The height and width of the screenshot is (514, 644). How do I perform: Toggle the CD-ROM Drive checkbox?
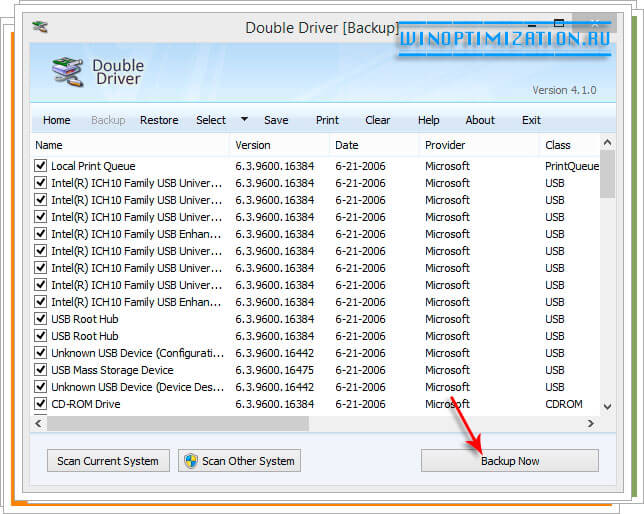(41, 404)
